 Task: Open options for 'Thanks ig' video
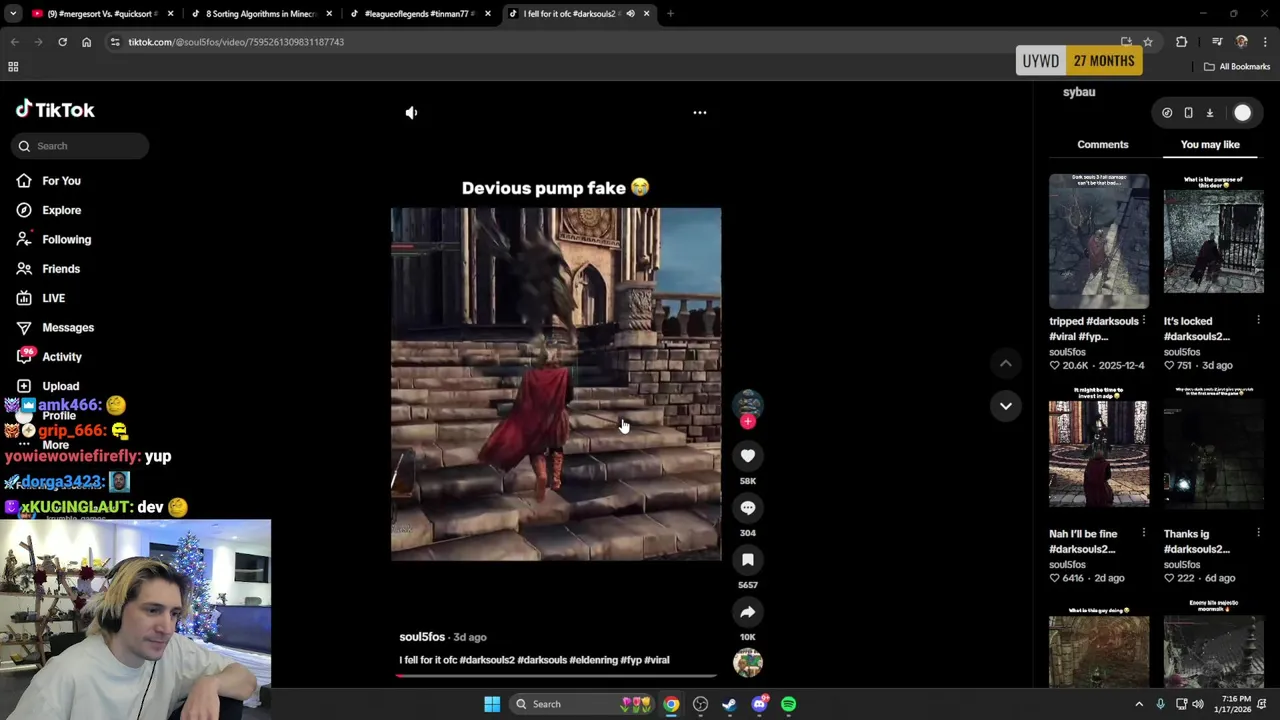coord(1258,534)
